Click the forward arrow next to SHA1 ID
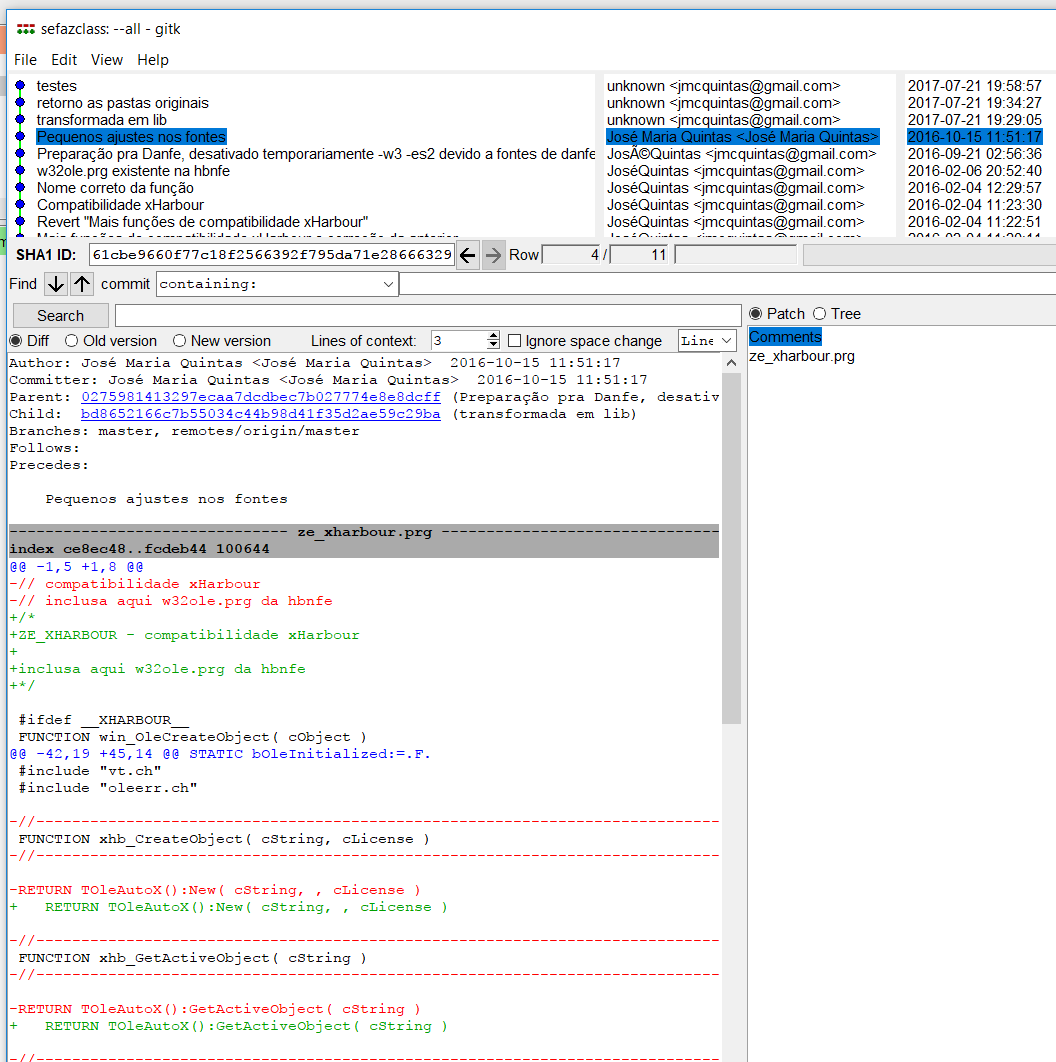The width and height of the screenshot is (1056, 1062). [493, 255]
